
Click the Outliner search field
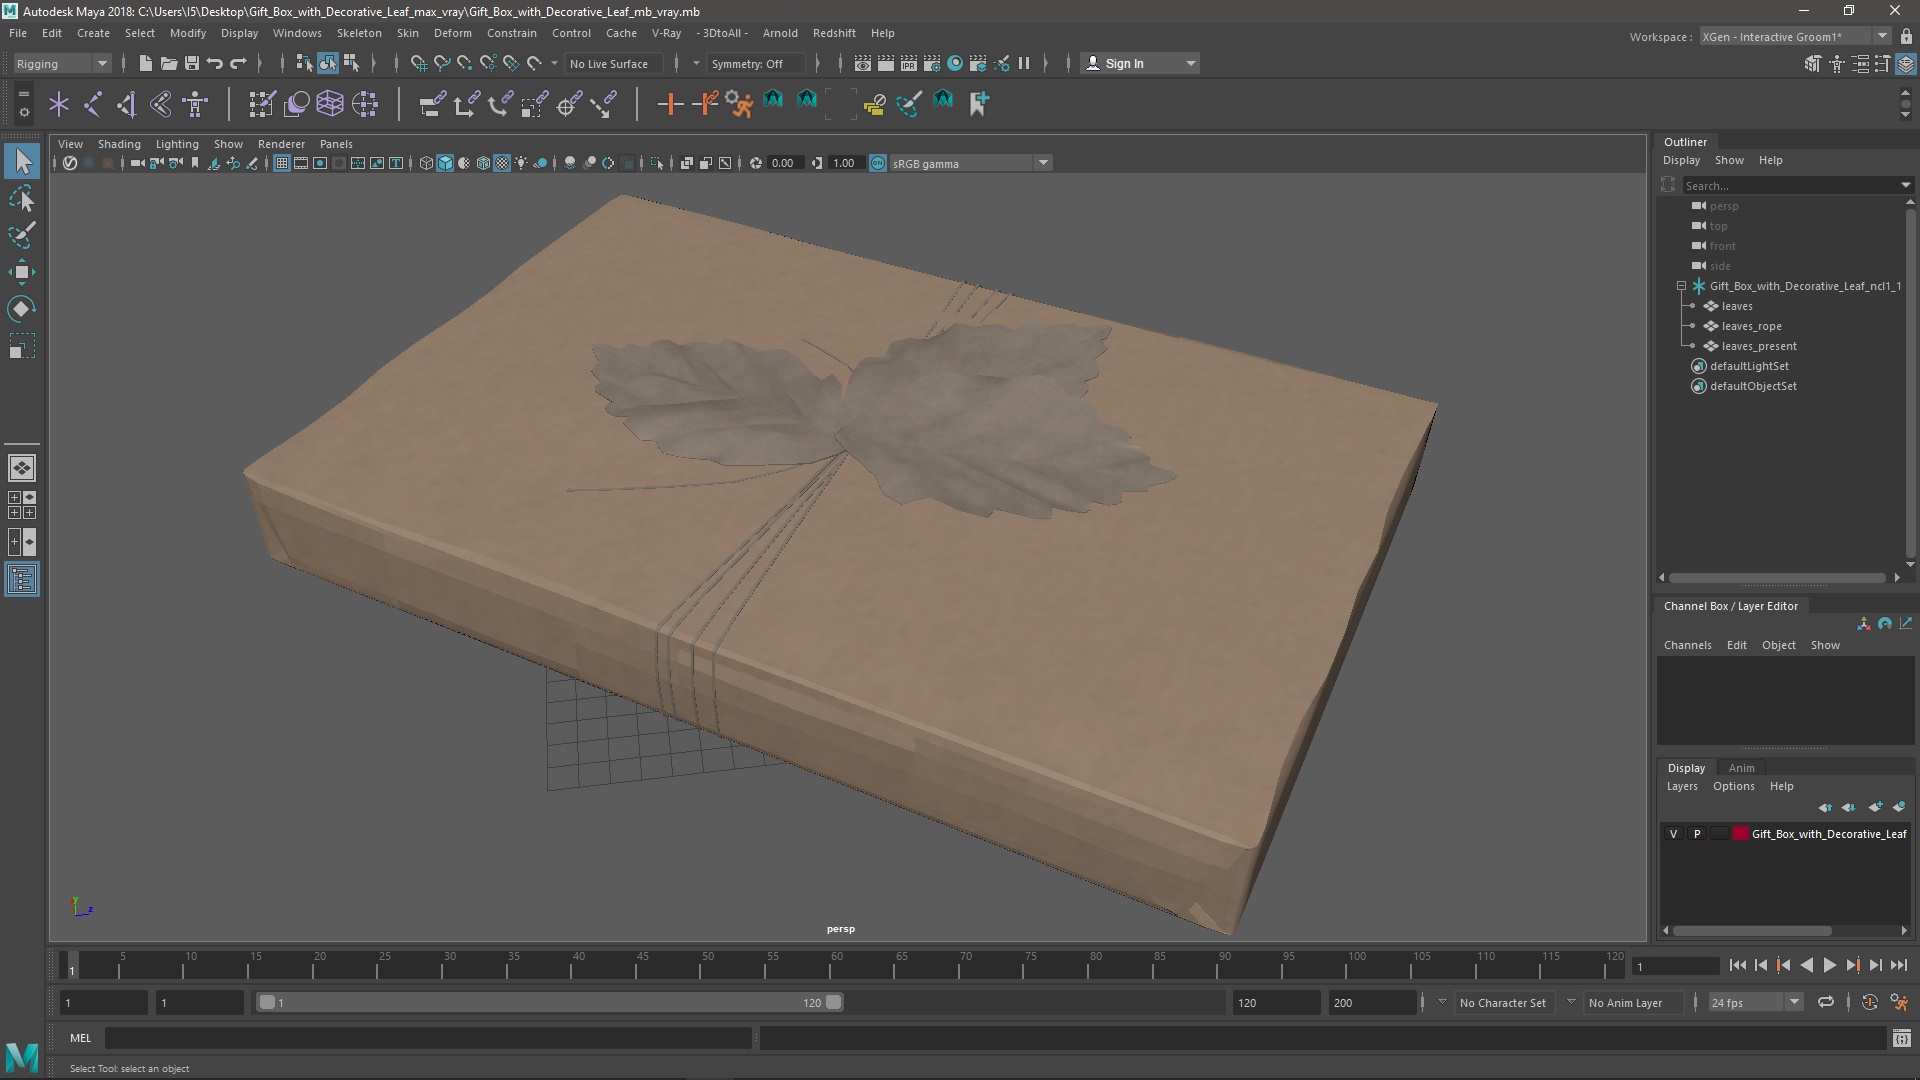tap(1790, 185)
